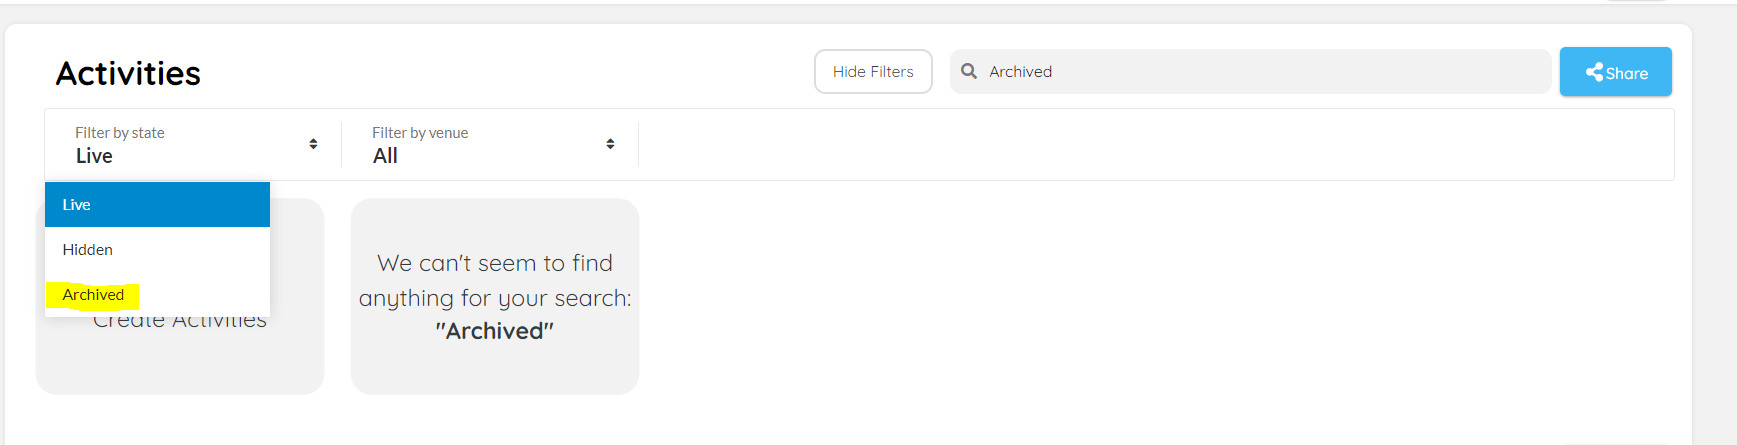Click the All venue value
The width and height of the screenshot is (1737, 445).
[385, 156]
